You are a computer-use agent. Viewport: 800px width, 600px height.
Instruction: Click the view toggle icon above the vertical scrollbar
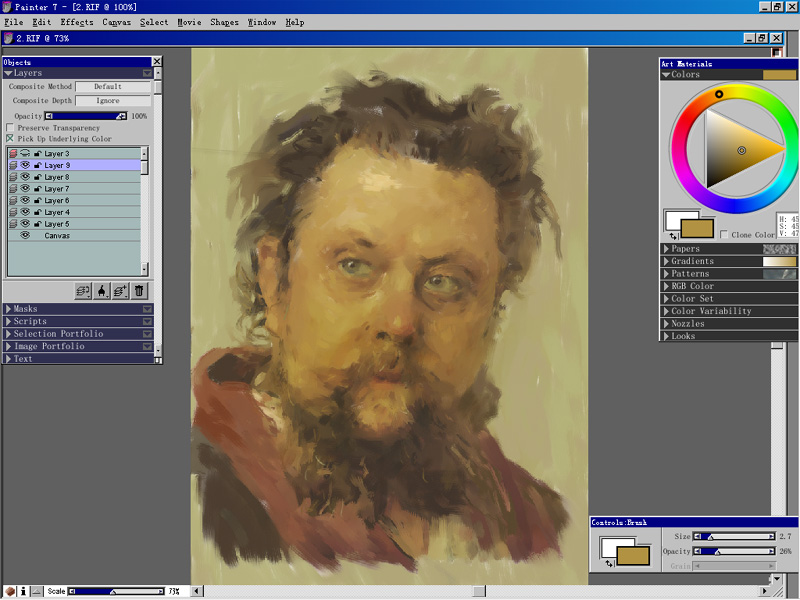pyautogui.click(x=777, y=52)
